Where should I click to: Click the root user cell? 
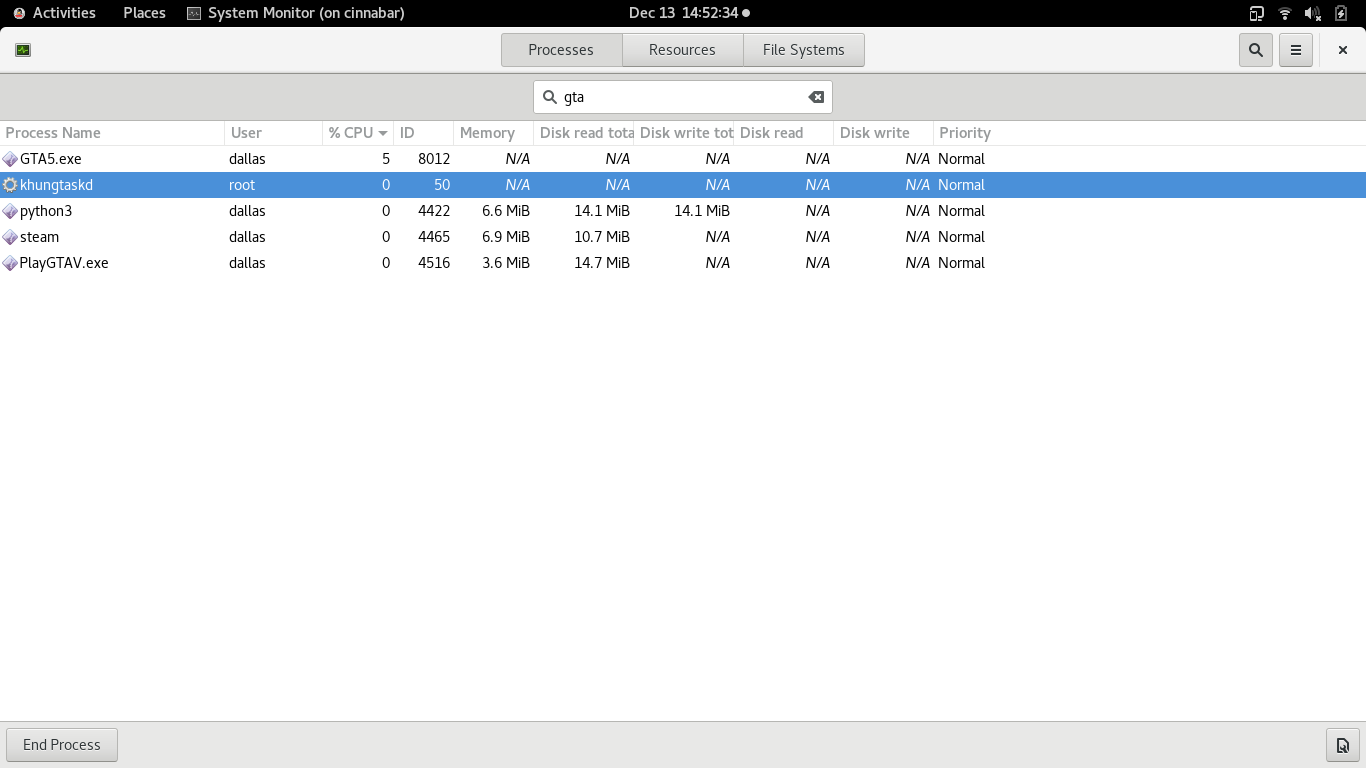[242, 185]
